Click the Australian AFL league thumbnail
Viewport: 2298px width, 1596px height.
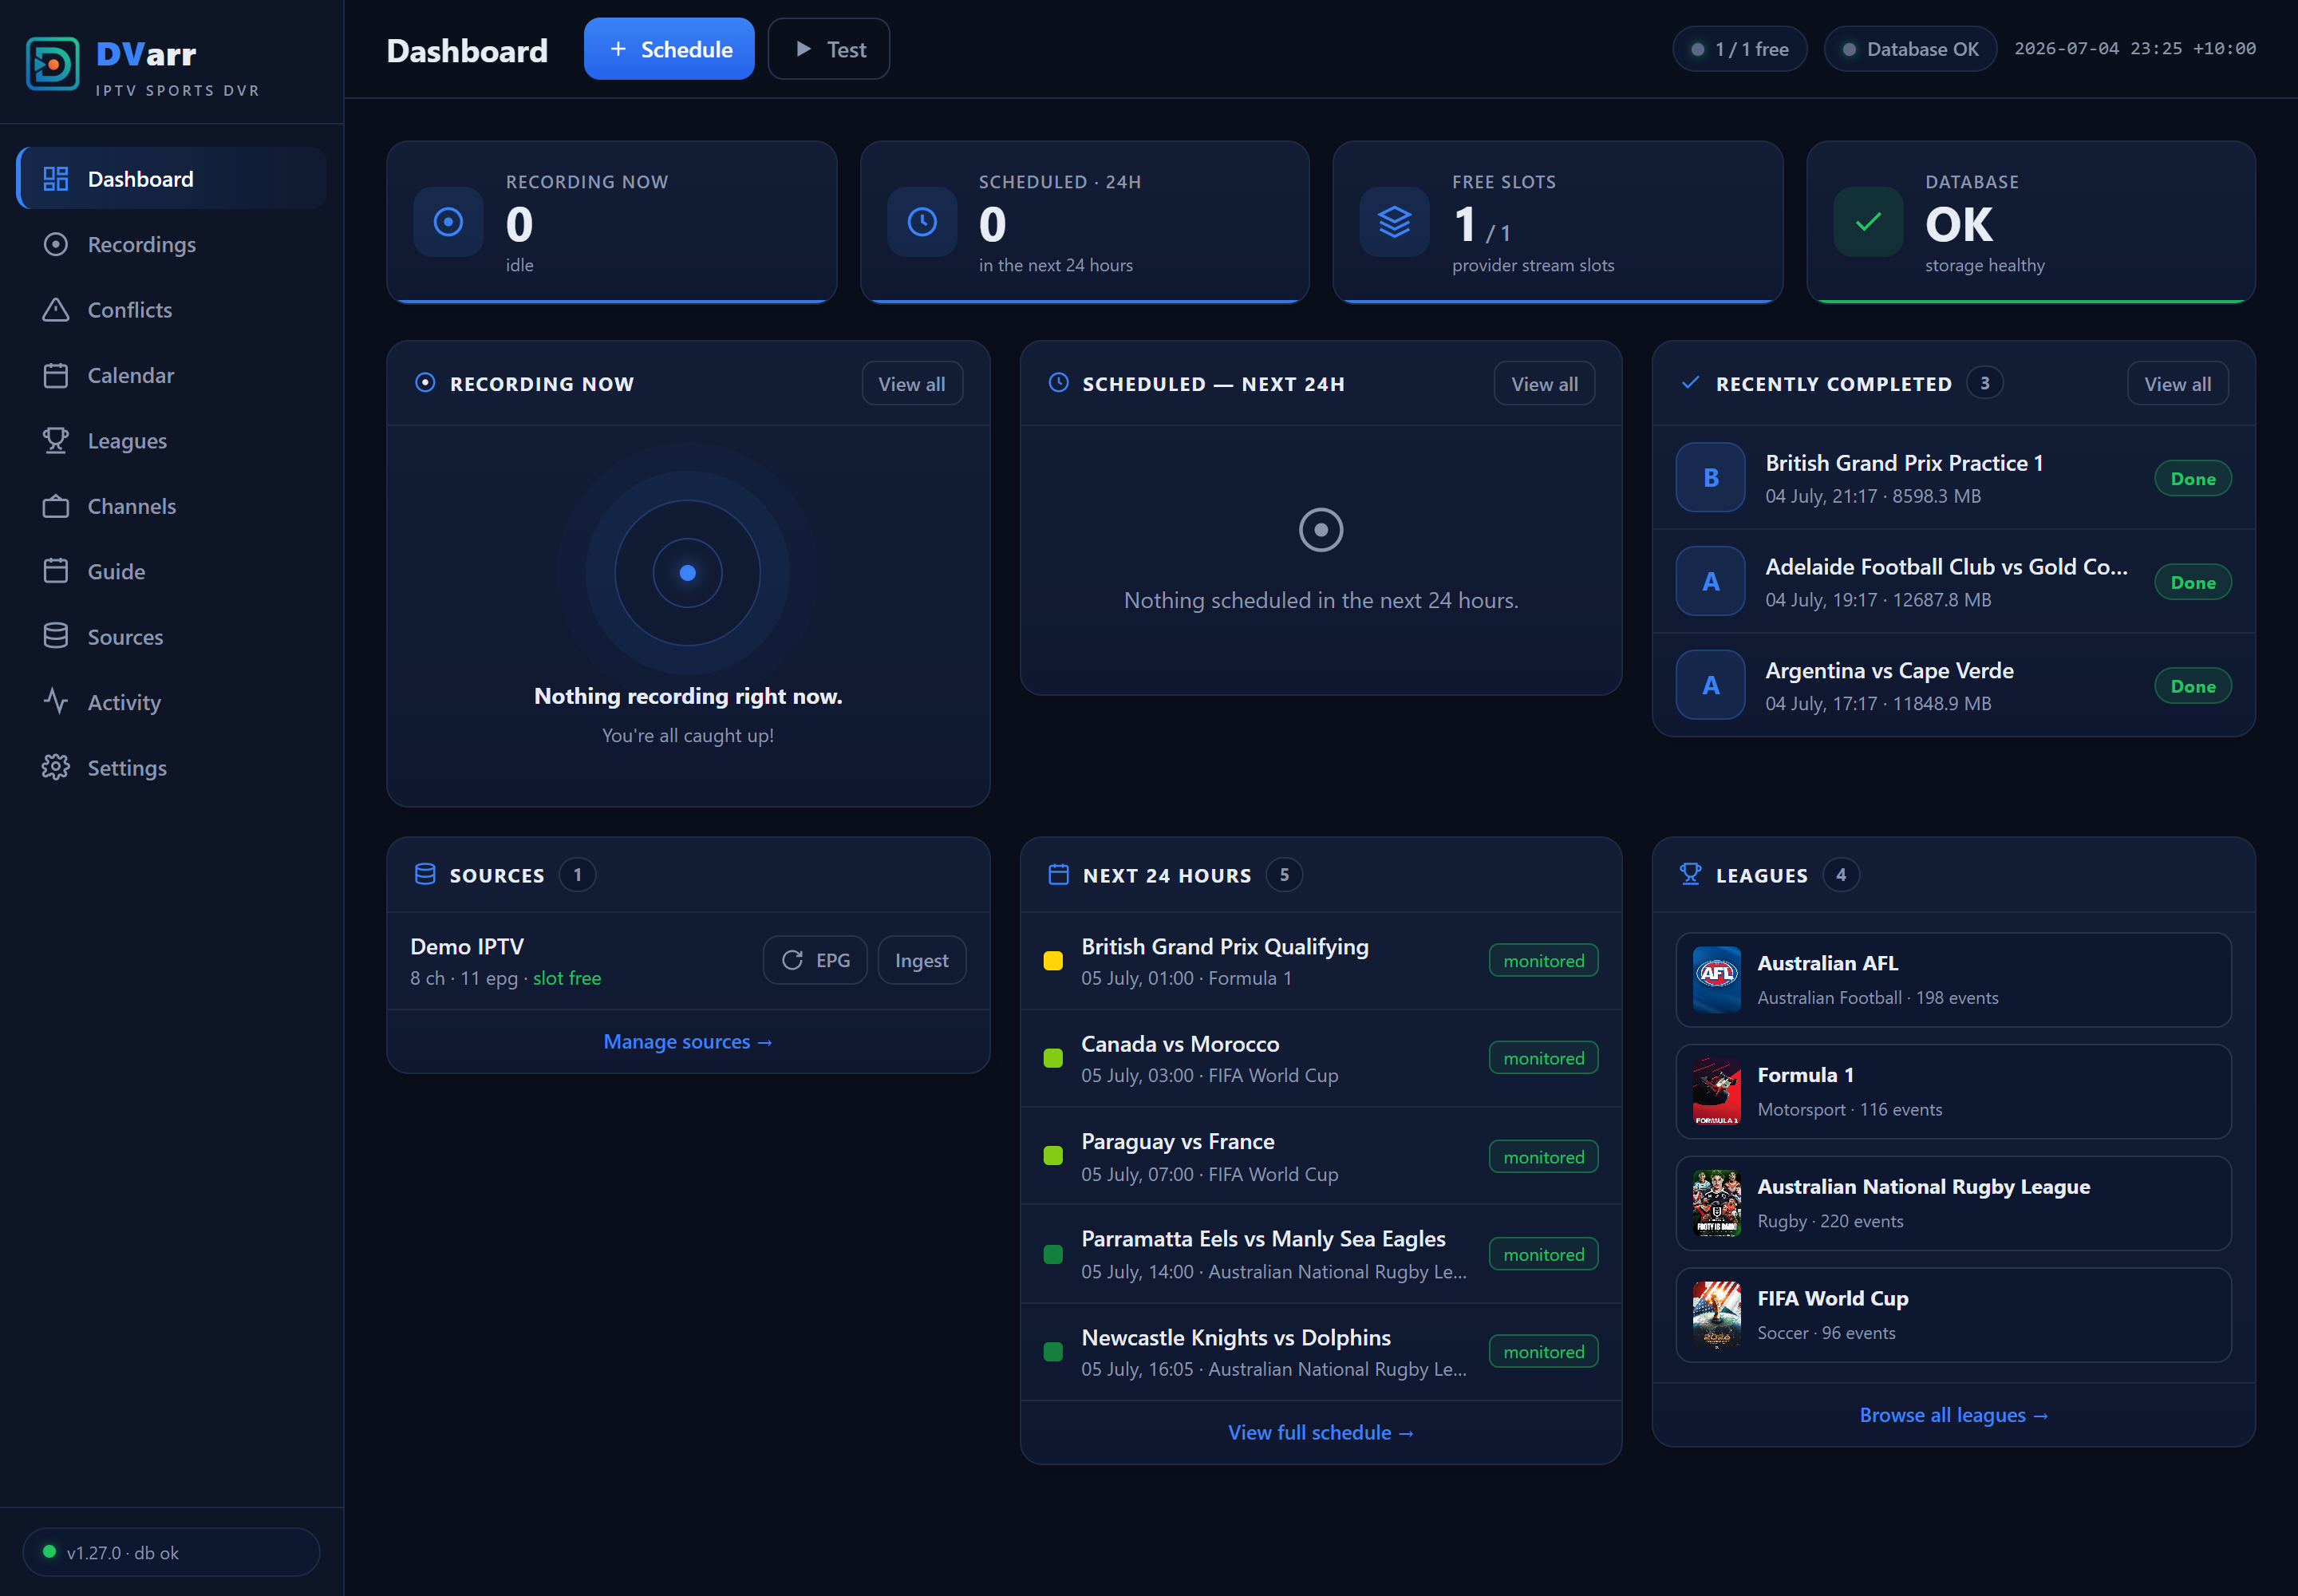coord(1717,980)
